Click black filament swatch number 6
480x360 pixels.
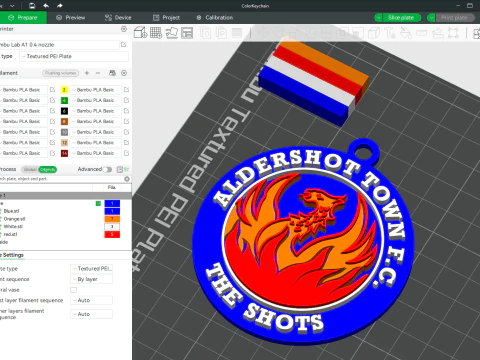pyautogui.click(x=64, y=111)
